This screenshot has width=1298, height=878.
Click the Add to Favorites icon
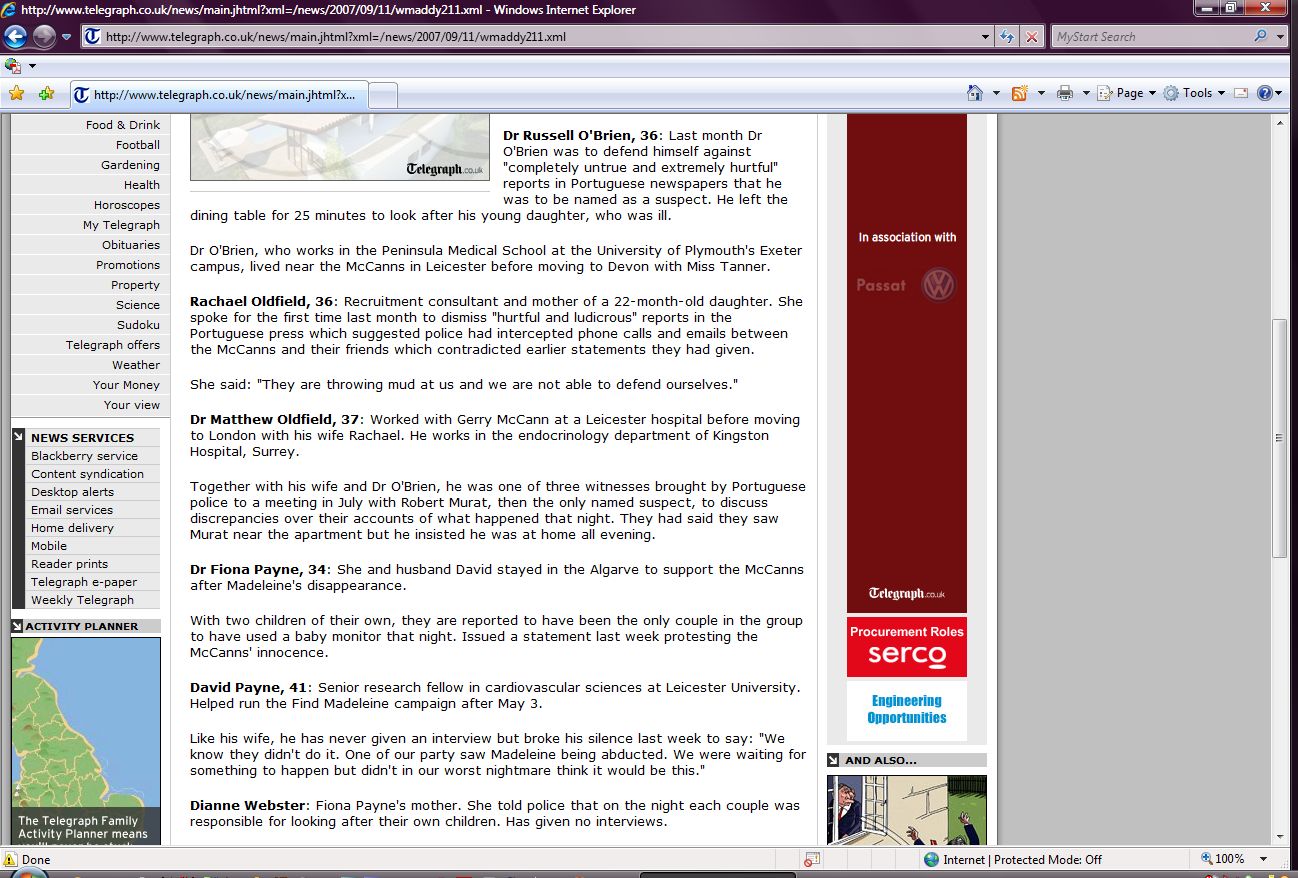point(46,94)
